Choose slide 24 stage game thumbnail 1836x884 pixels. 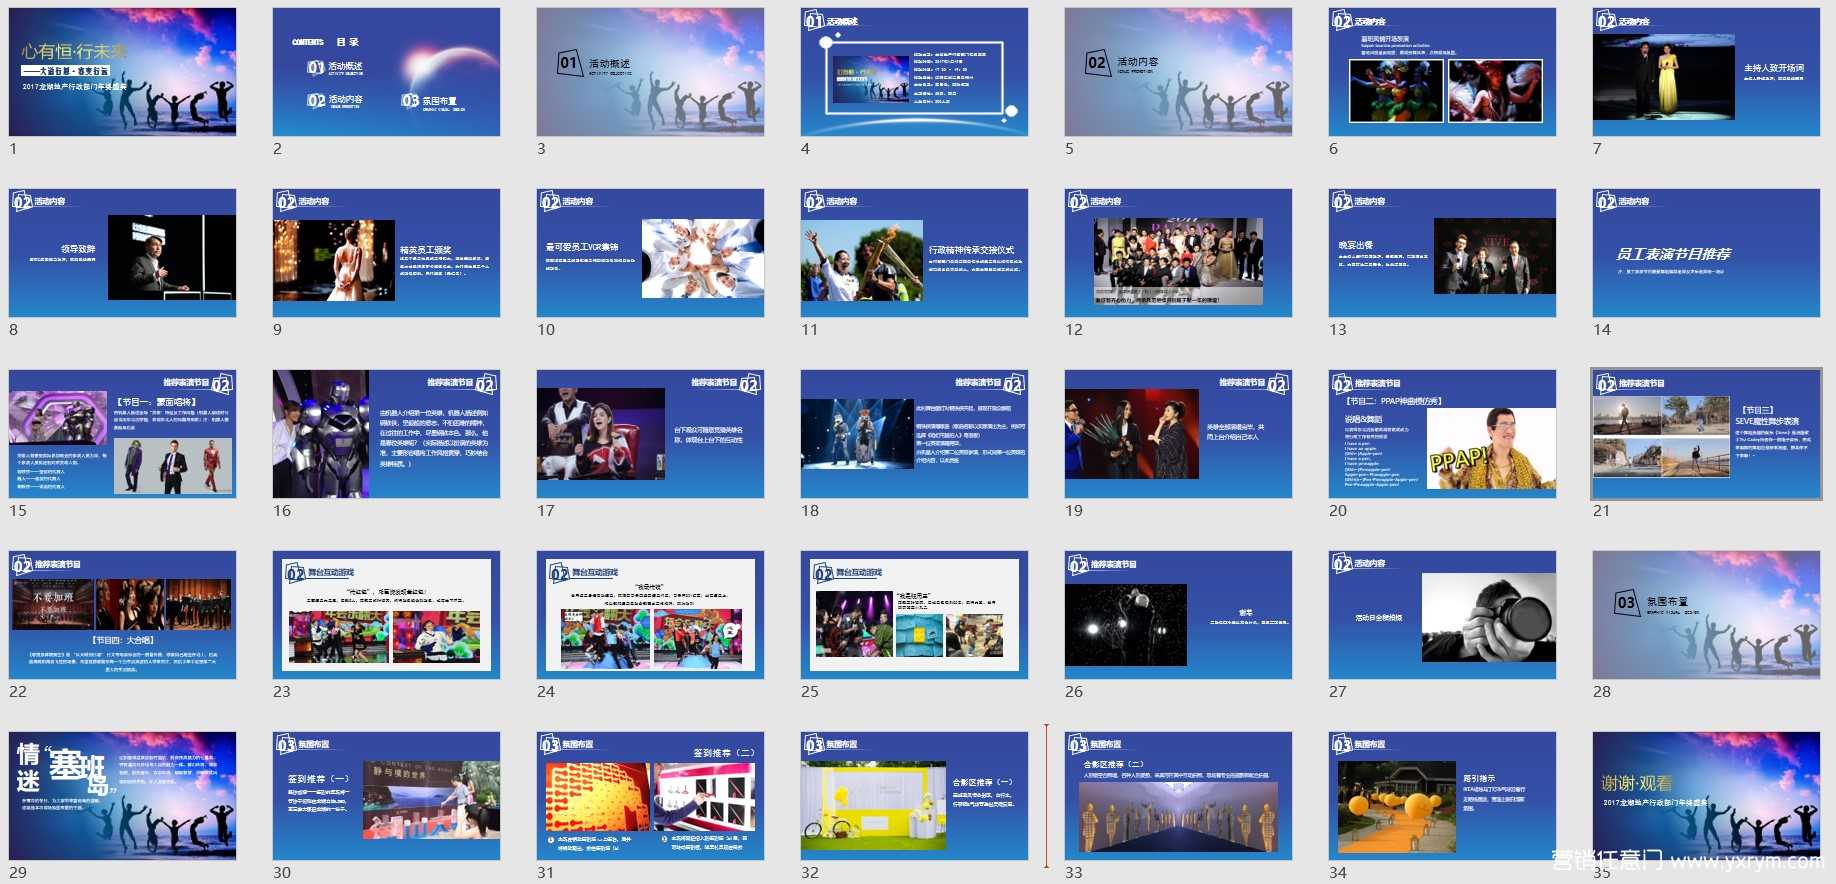point(651,615)
